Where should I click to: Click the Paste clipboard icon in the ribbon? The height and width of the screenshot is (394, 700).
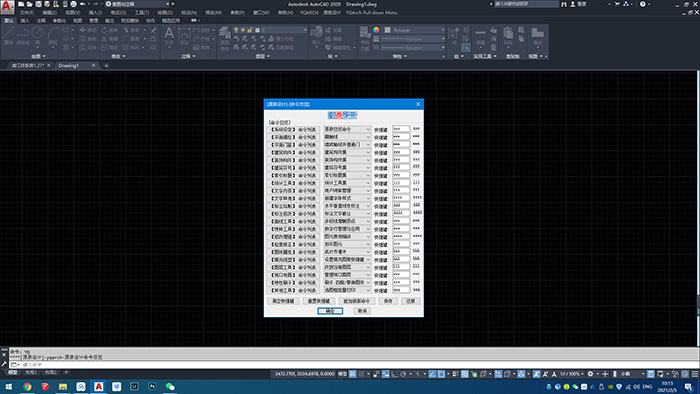click(508, 35)
